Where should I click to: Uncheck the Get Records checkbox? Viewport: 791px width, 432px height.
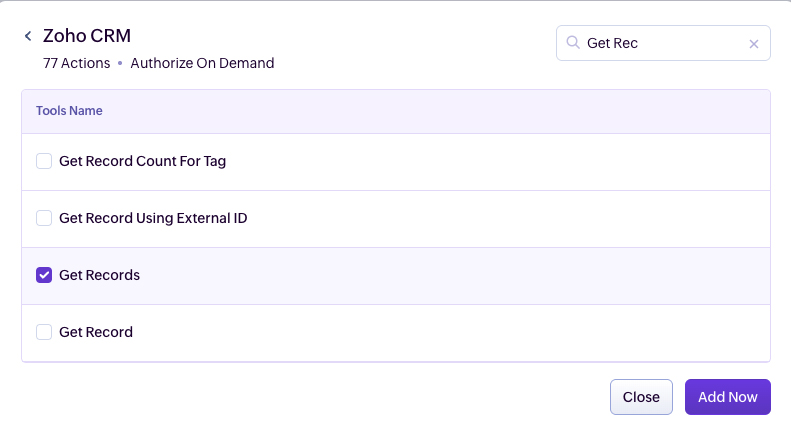pyautogui.click(x=44, y=275)
